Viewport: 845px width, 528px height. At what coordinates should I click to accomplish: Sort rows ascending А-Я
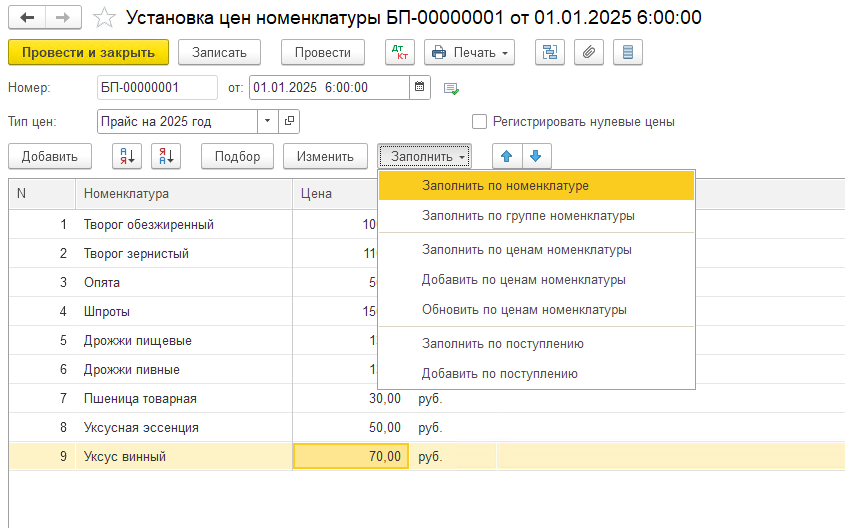[127, 156]
